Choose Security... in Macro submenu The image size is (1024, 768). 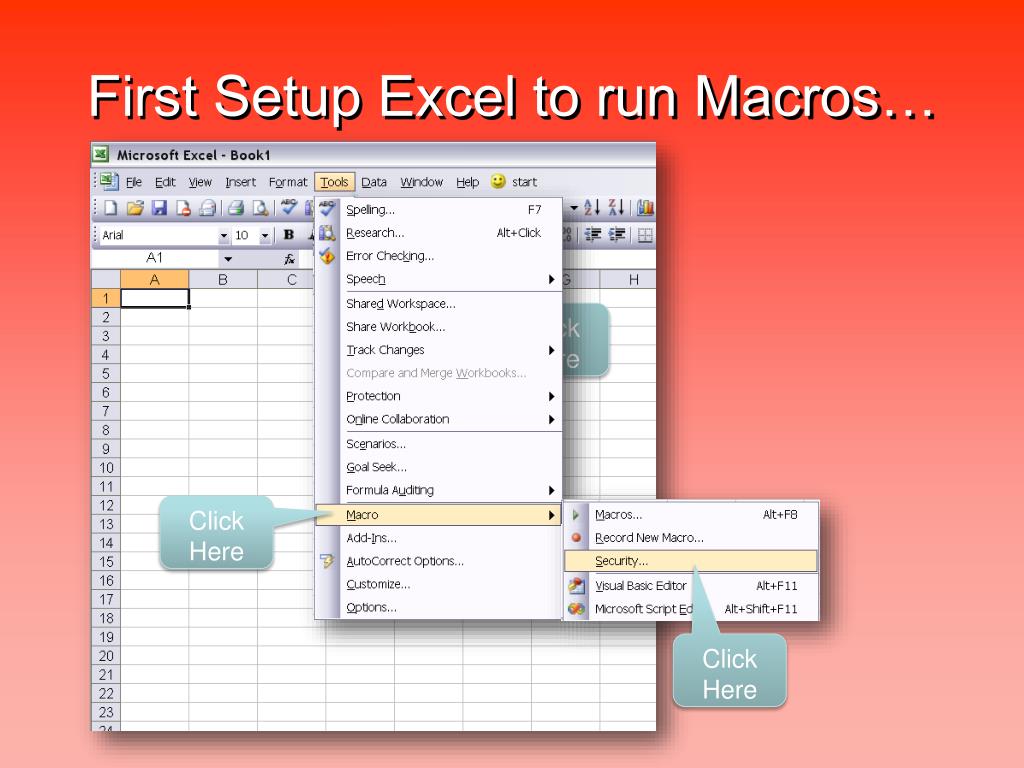point(691,561)
